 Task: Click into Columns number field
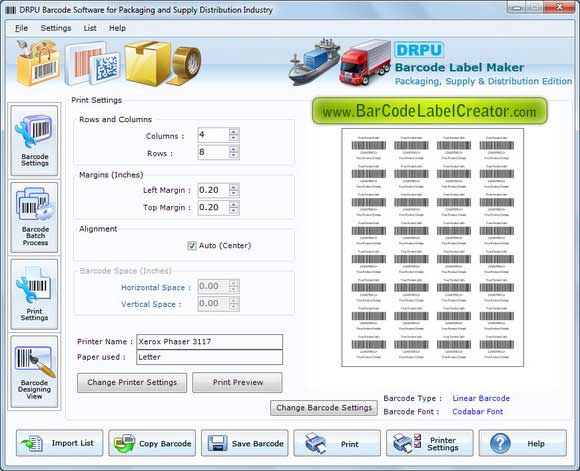pyautogui.click(x=213, y=135)
